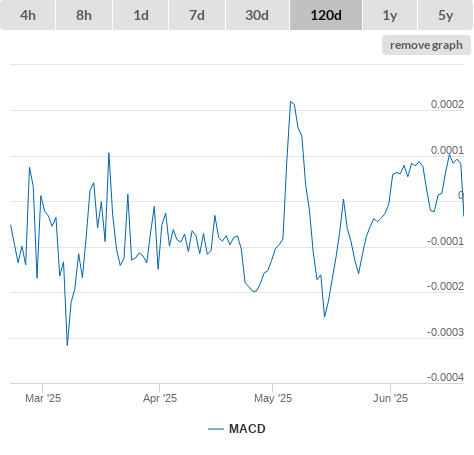Click the -0.0003 y-axis label

click(x=446, y=332)
